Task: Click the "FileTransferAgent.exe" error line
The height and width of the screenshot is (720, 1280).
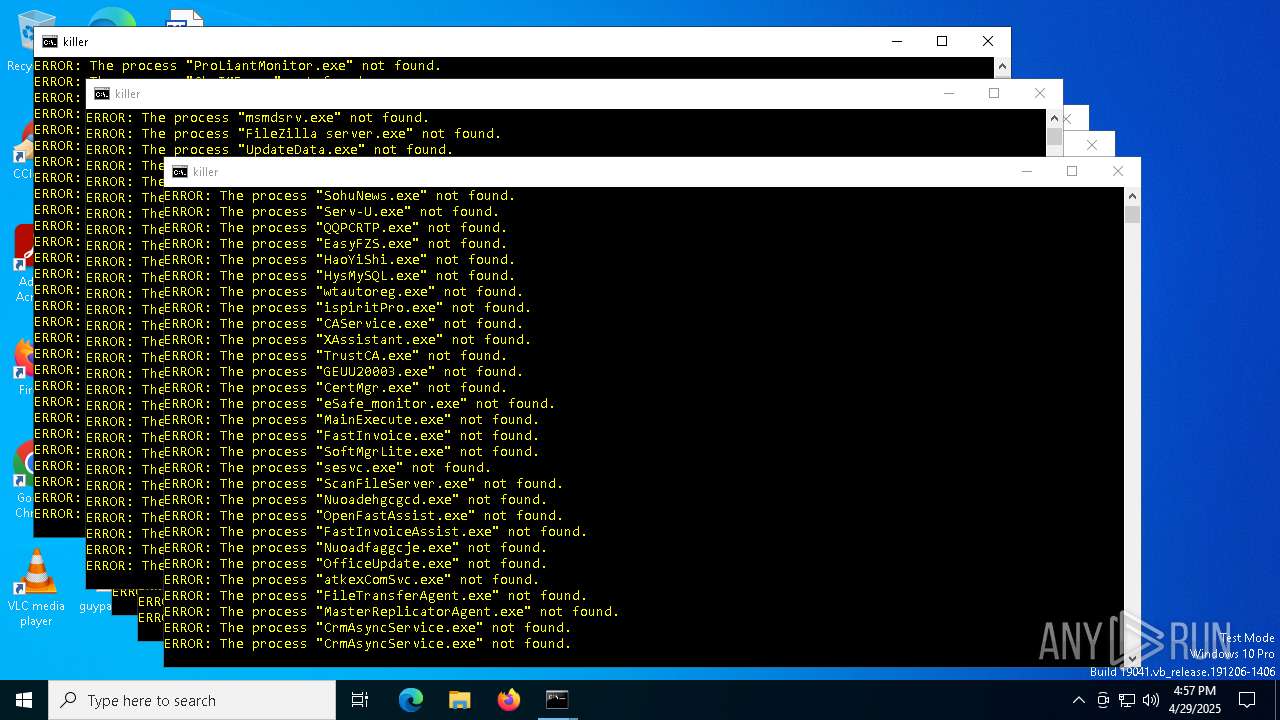Action: [376, 596]
